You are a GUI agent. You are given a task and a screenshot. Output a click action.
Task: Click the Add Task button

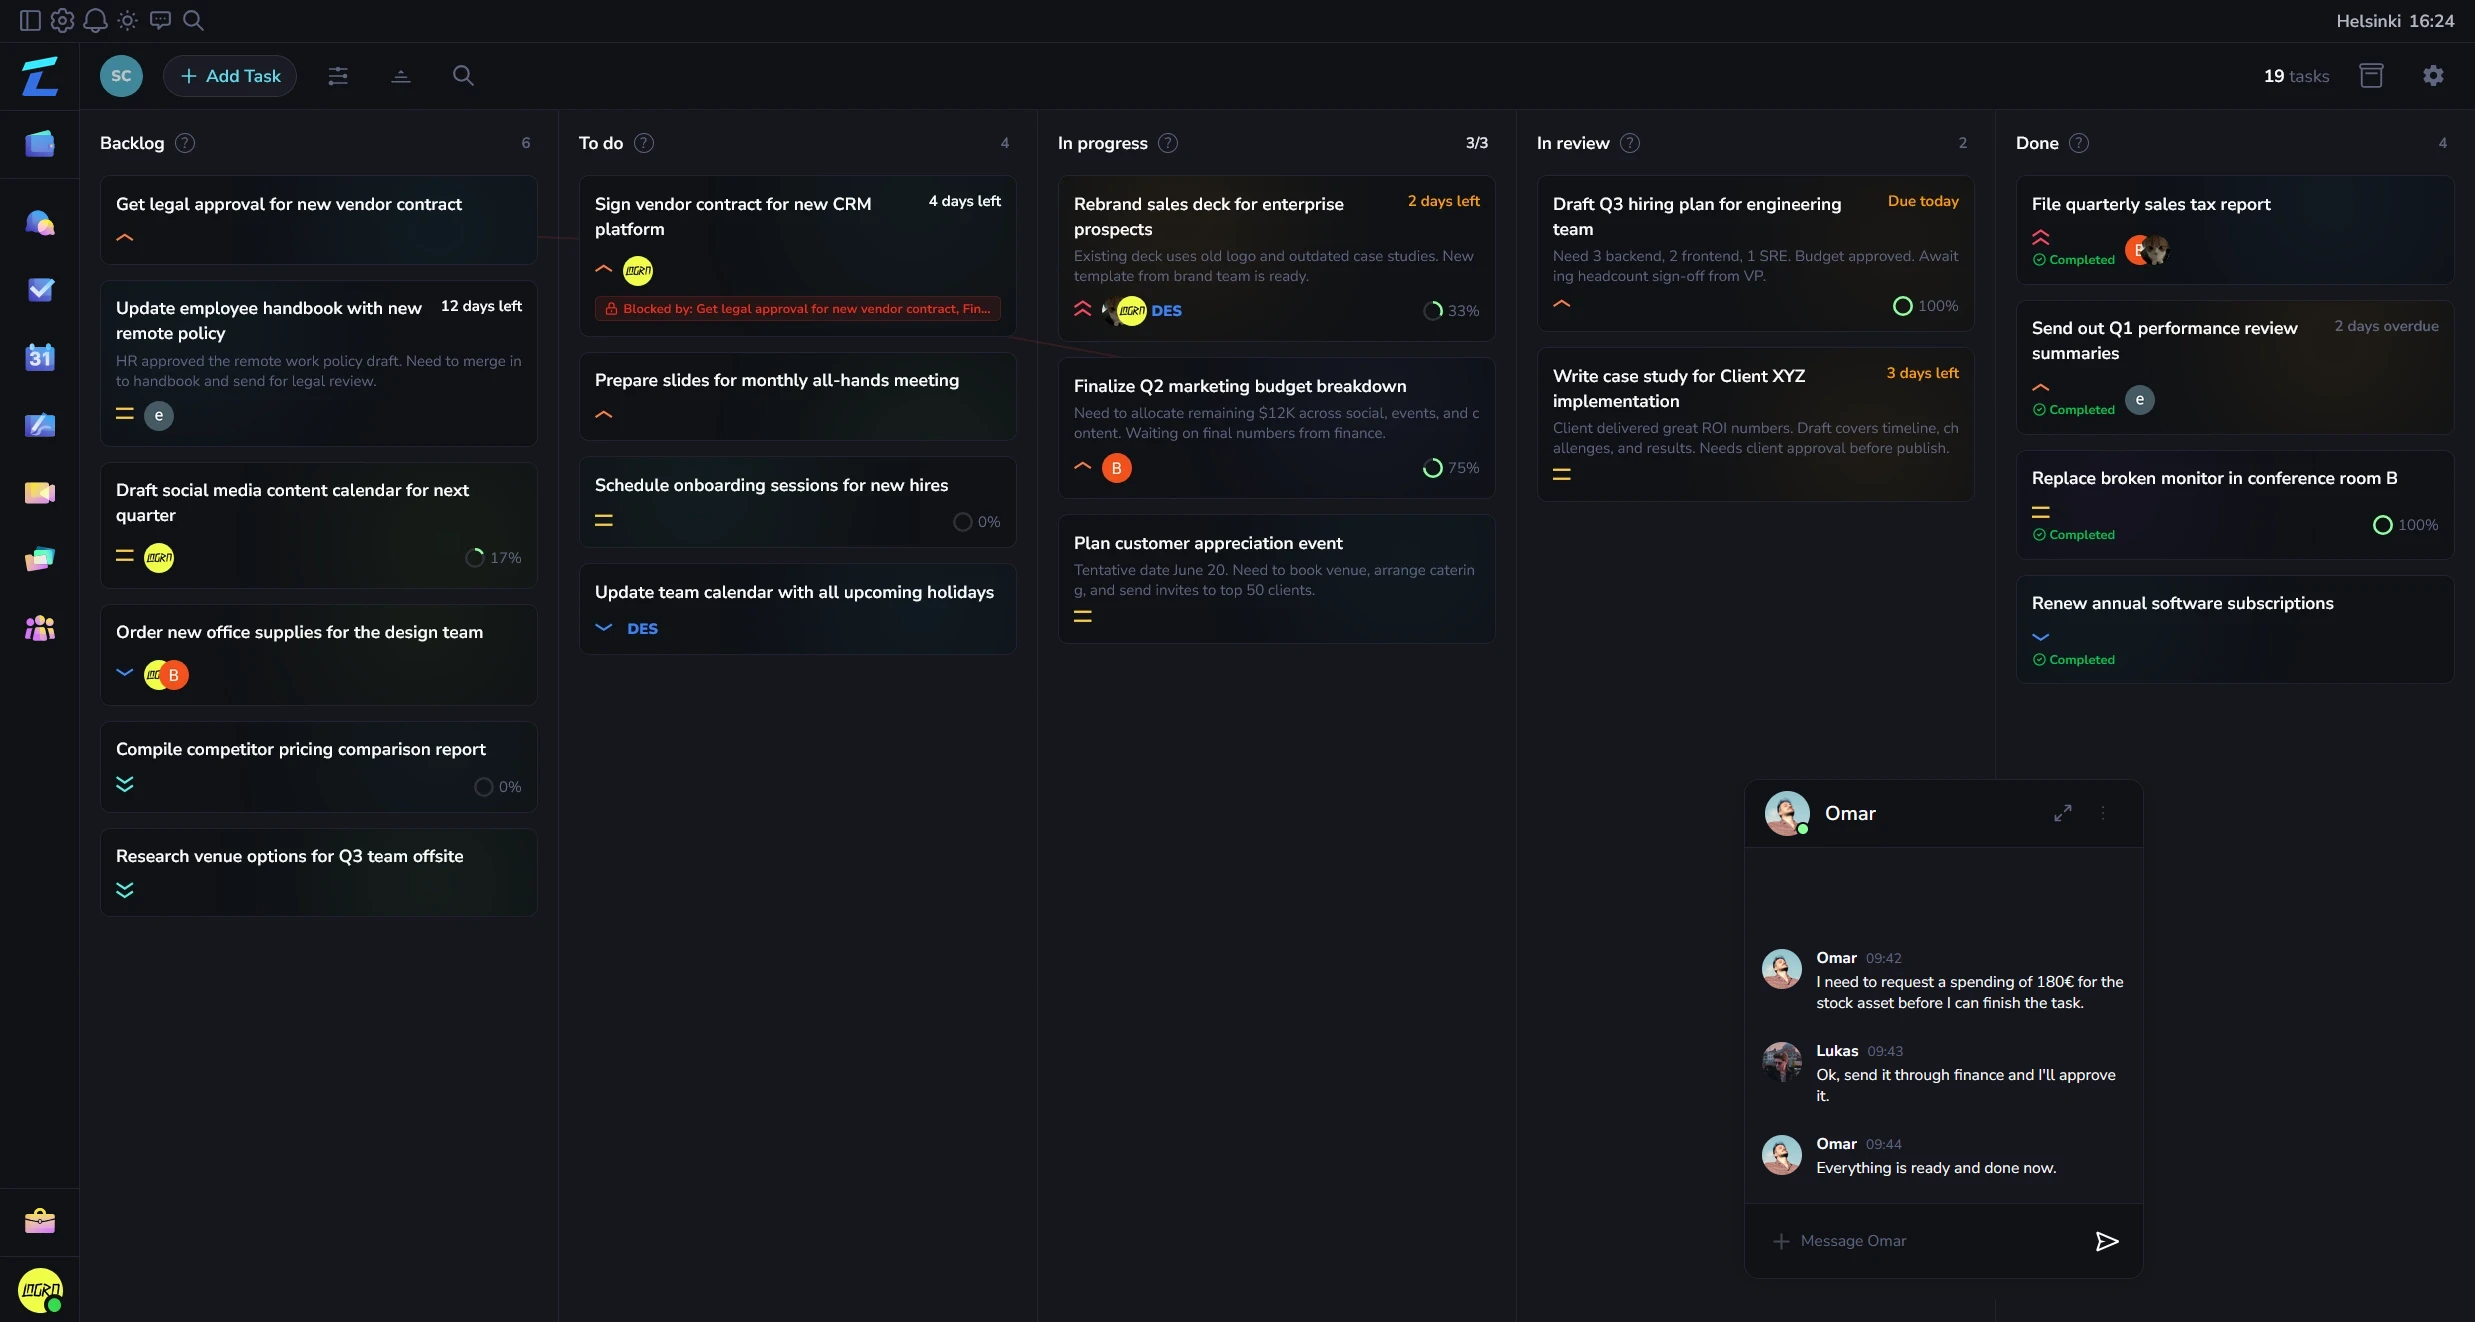(x=230, y=76)
